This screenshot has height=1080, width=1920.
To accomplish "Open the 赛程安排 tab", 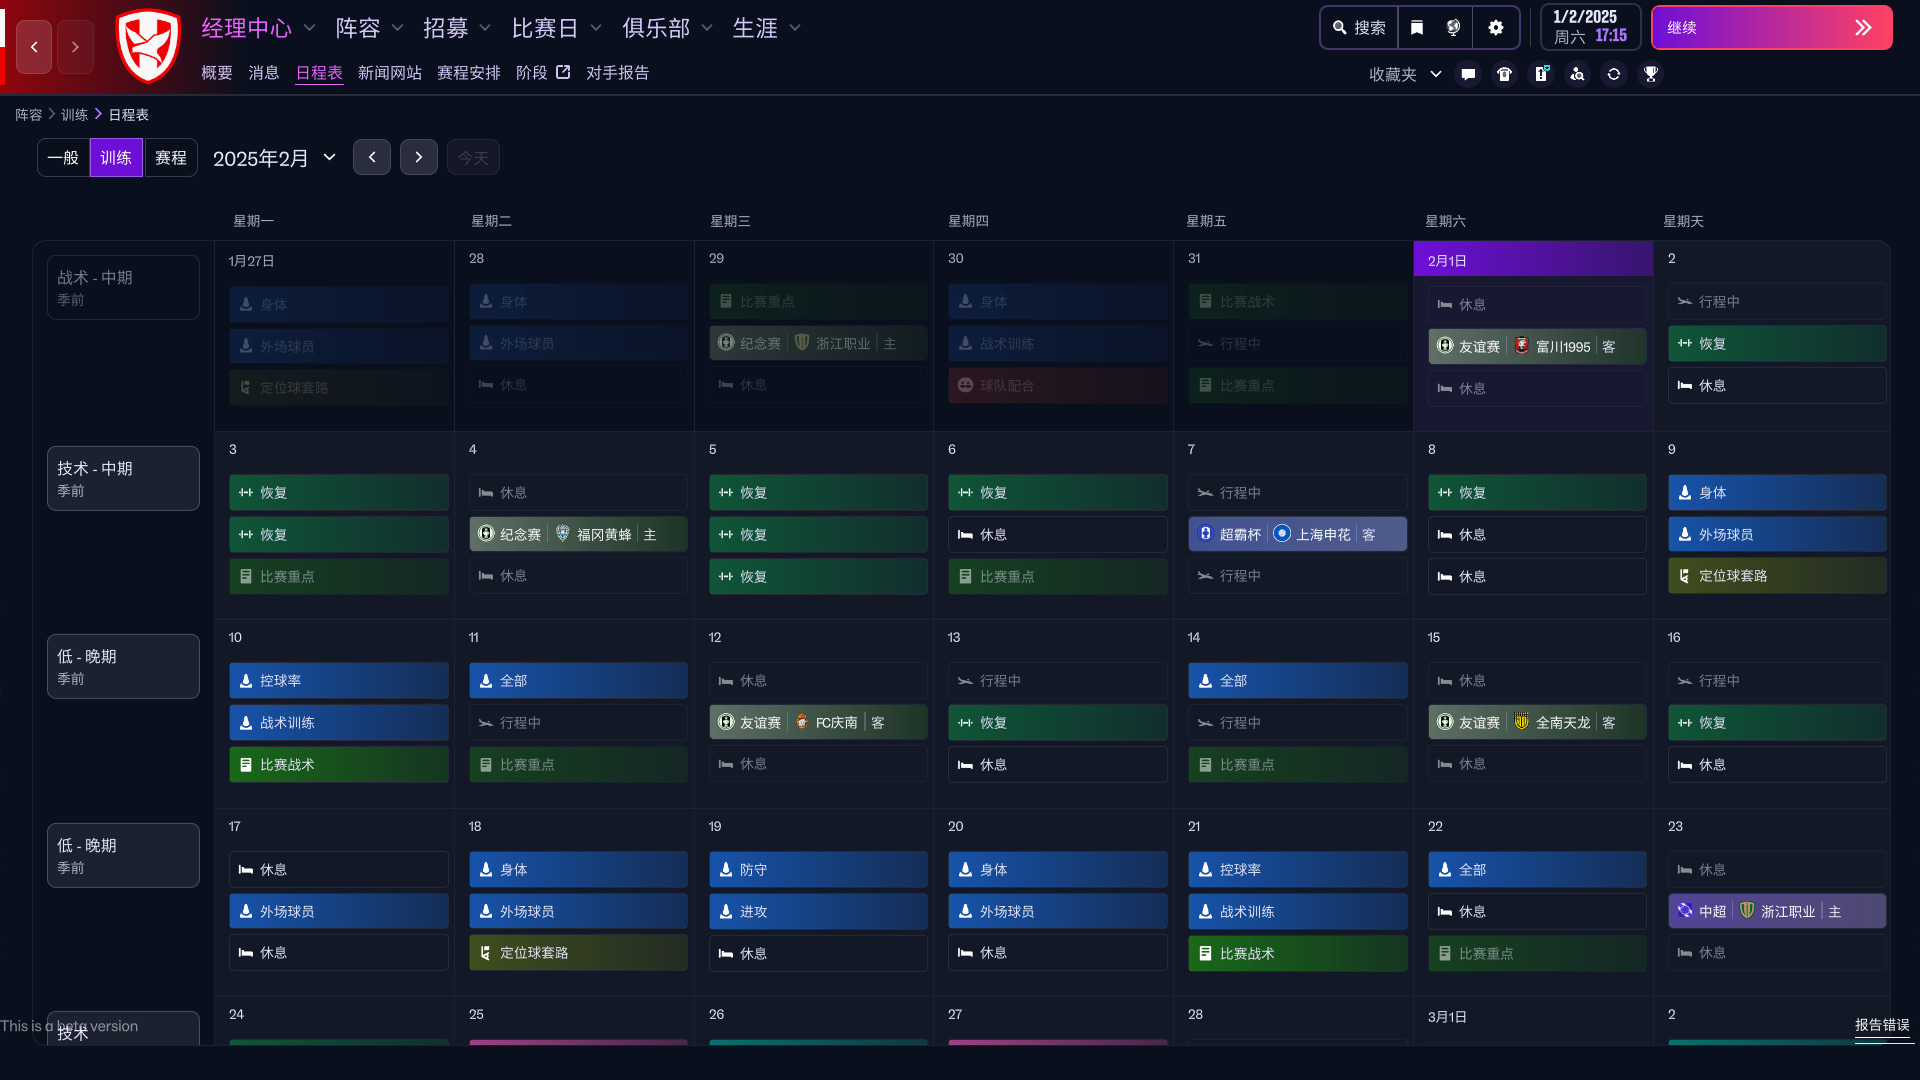I will pyautogui.click(x=468, y=73).
